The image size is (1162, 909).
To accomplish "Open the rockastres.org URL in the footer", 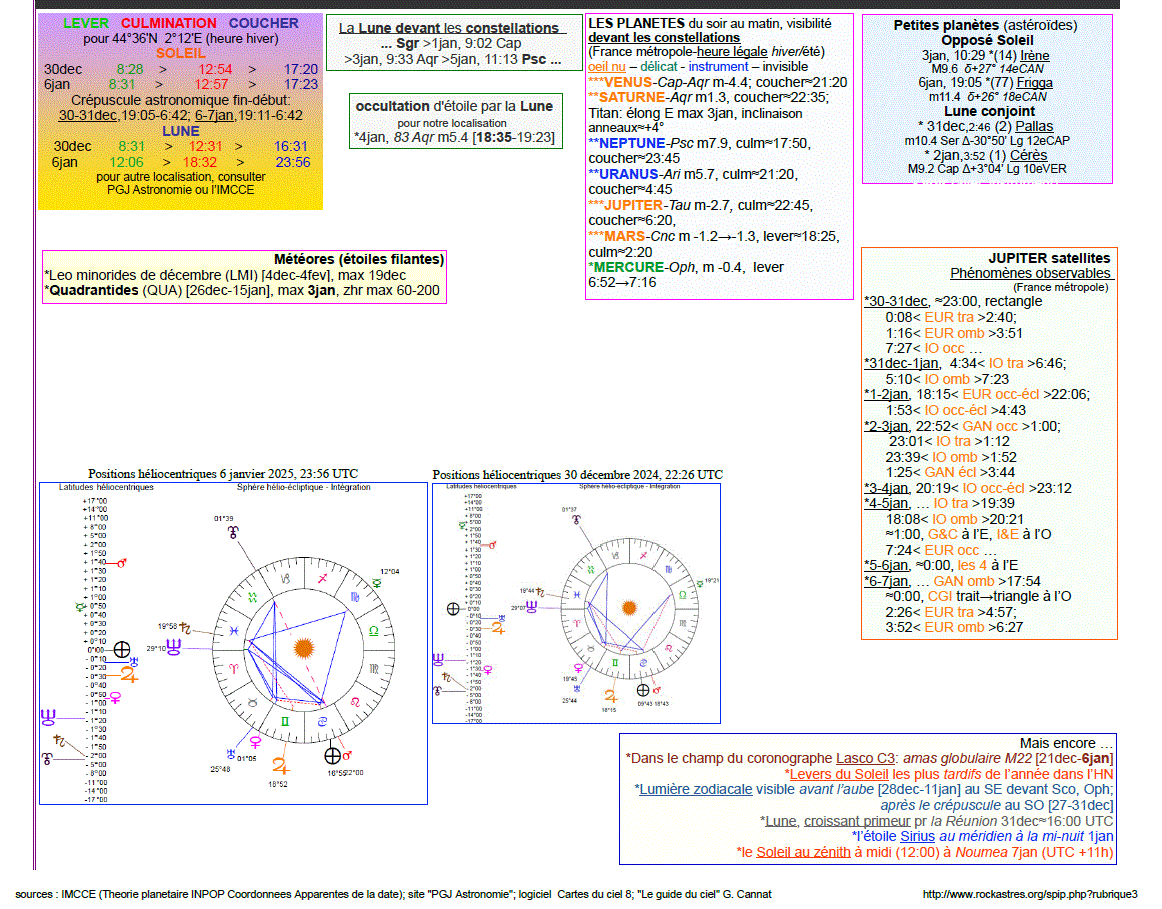I will (x=1030, y=894).
